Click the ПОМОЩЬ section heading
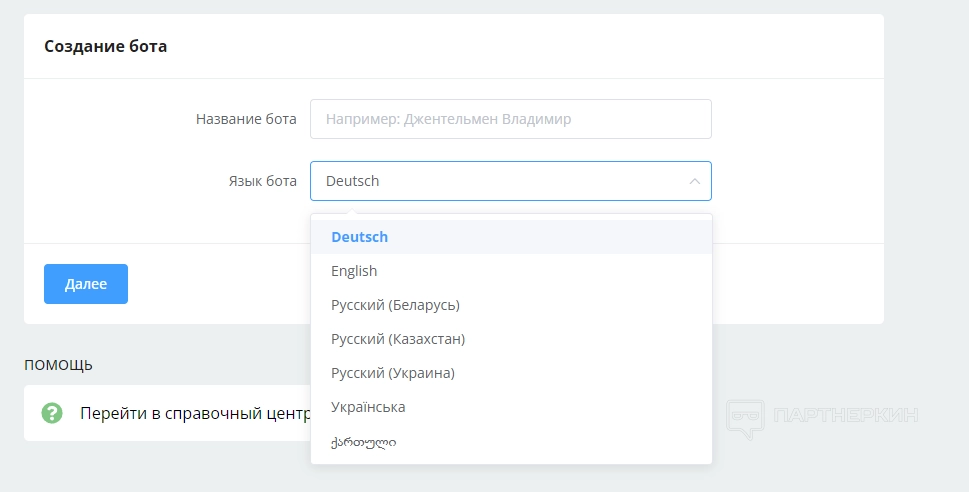 coord(58,365)
